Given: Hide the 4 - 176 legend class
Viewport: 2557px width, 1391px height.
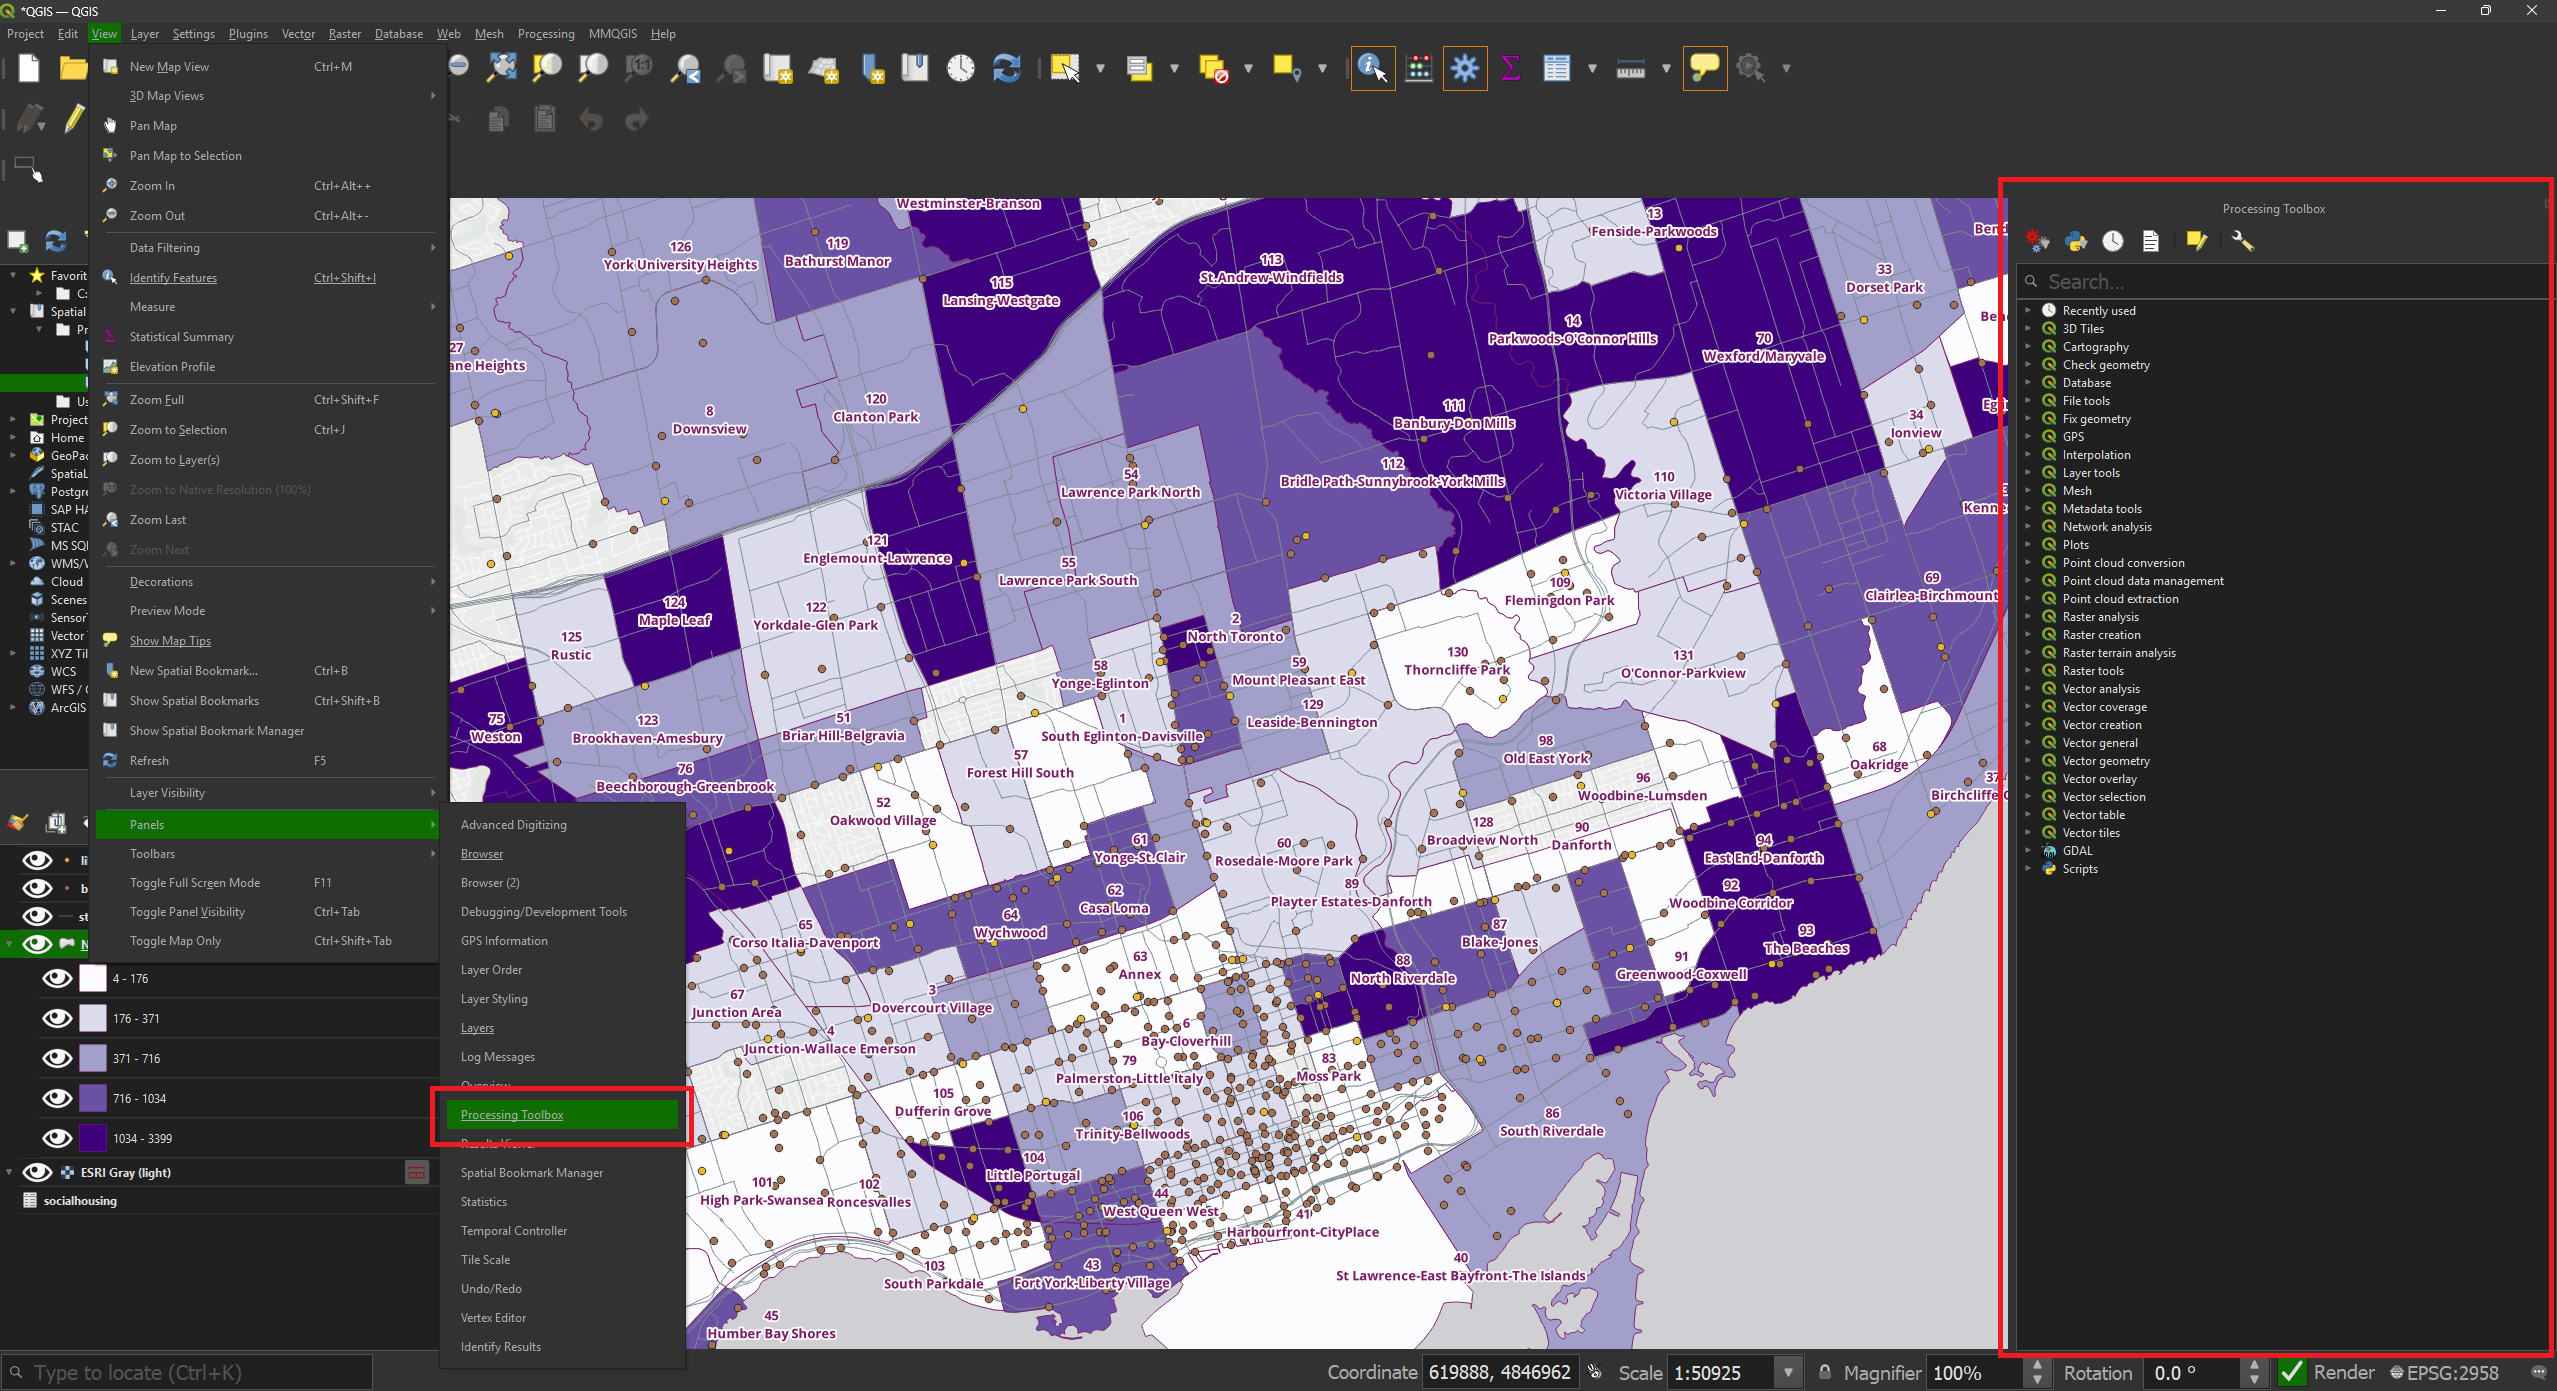Looking at the screenshot, I should pos(57,979).
